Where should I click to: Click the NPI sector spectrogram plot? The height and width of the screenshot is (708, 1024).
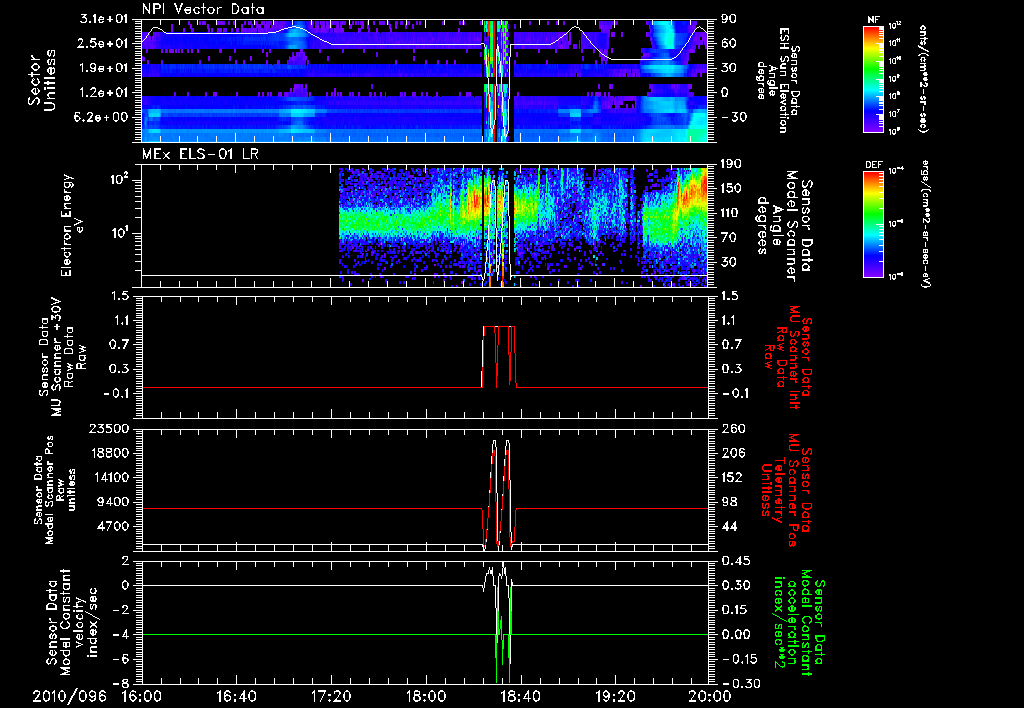pos(425,80)
